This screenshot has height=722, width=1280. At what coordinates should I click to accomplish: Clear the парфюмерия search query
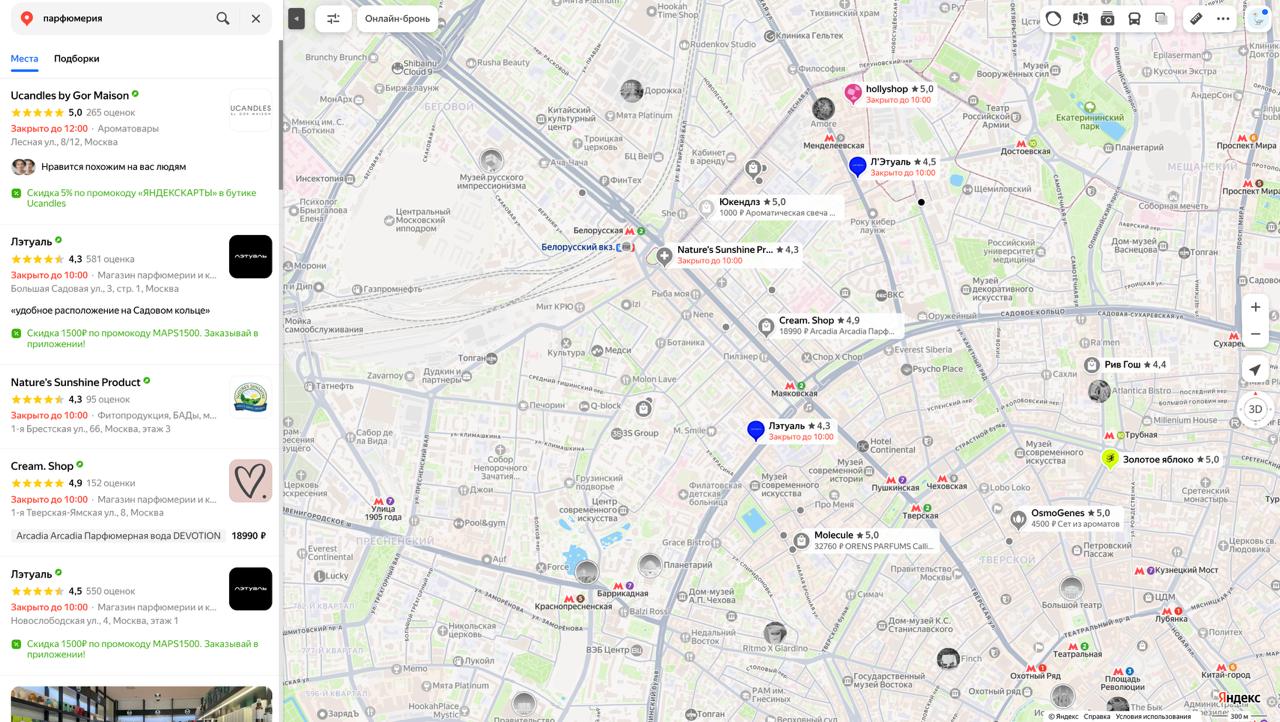(256, 18)
